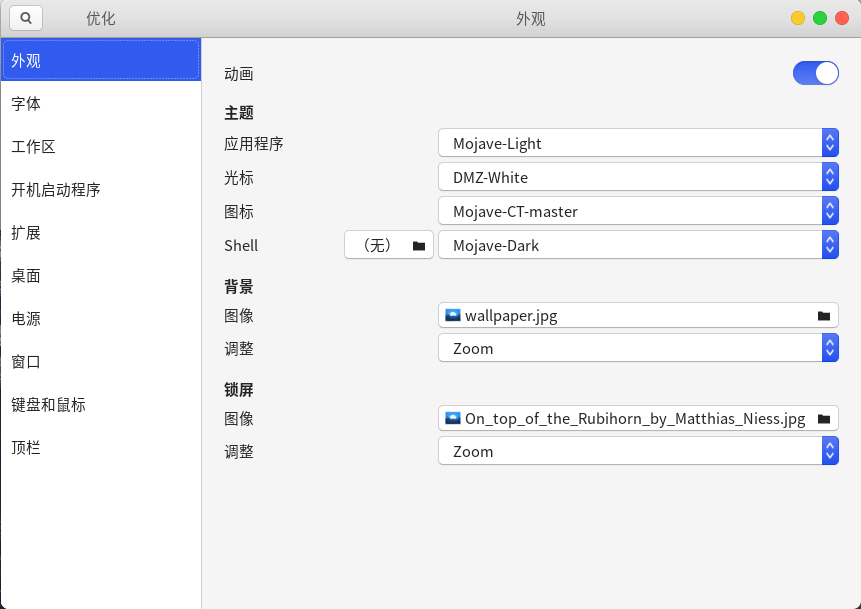Screen dimensions: 861x609
Task: Click the folder icon for the lock screen image
Action: 822,418
